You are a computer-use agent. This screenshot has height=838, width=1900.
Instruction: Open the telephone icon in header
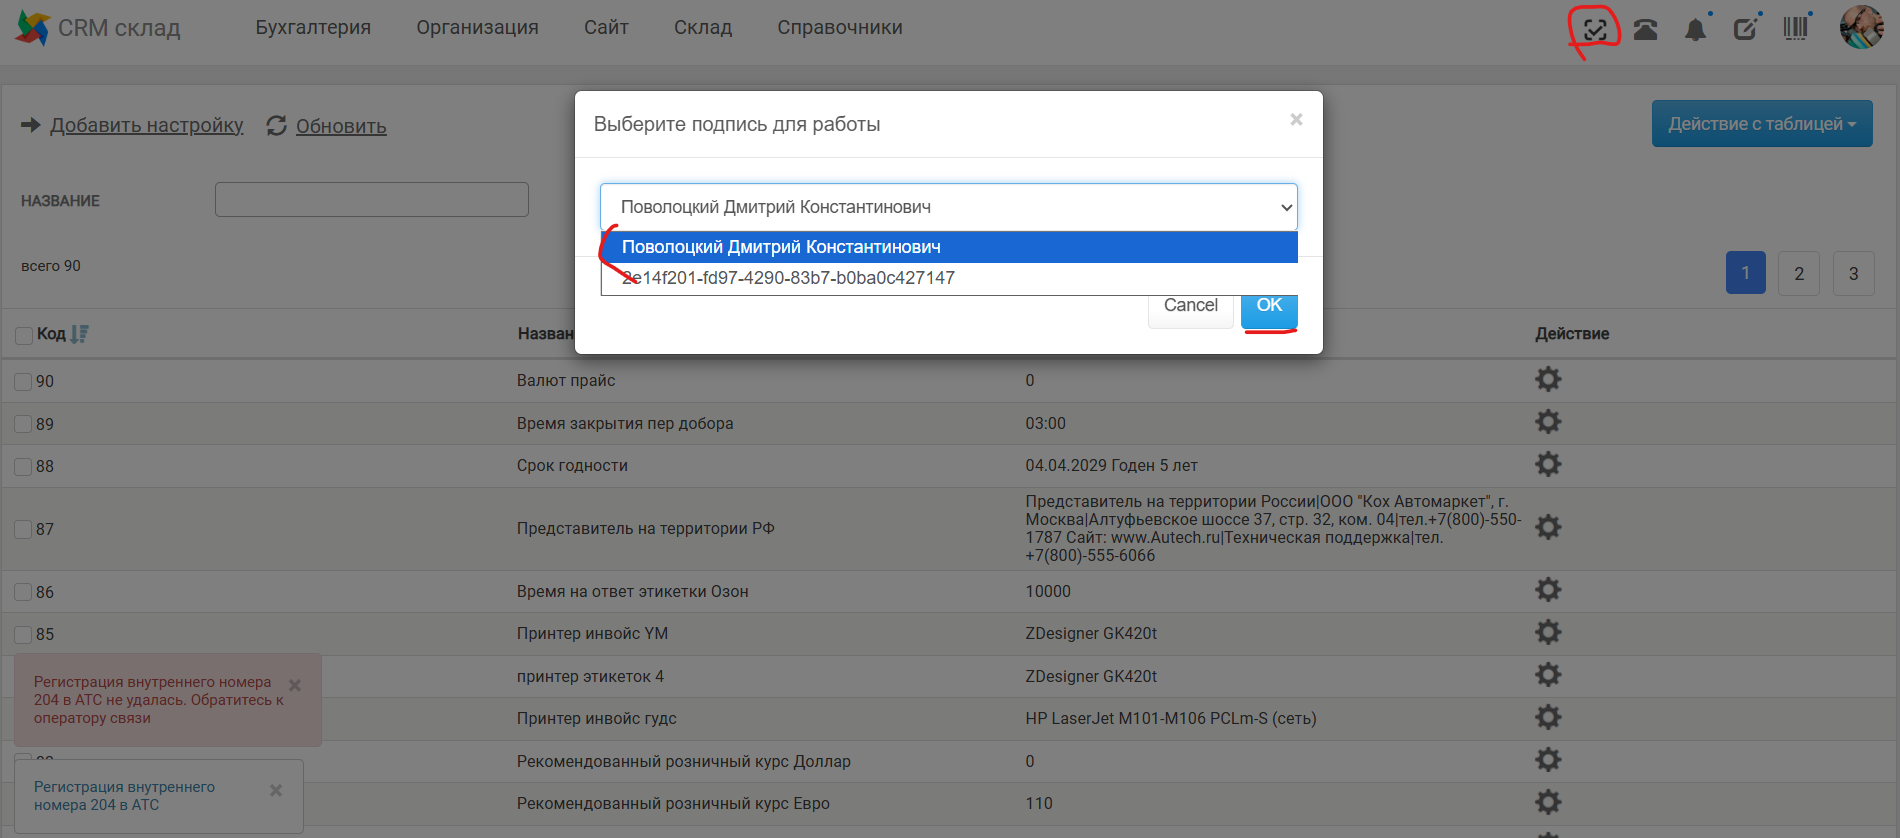pyautogui.click(x=1645, y=30)
